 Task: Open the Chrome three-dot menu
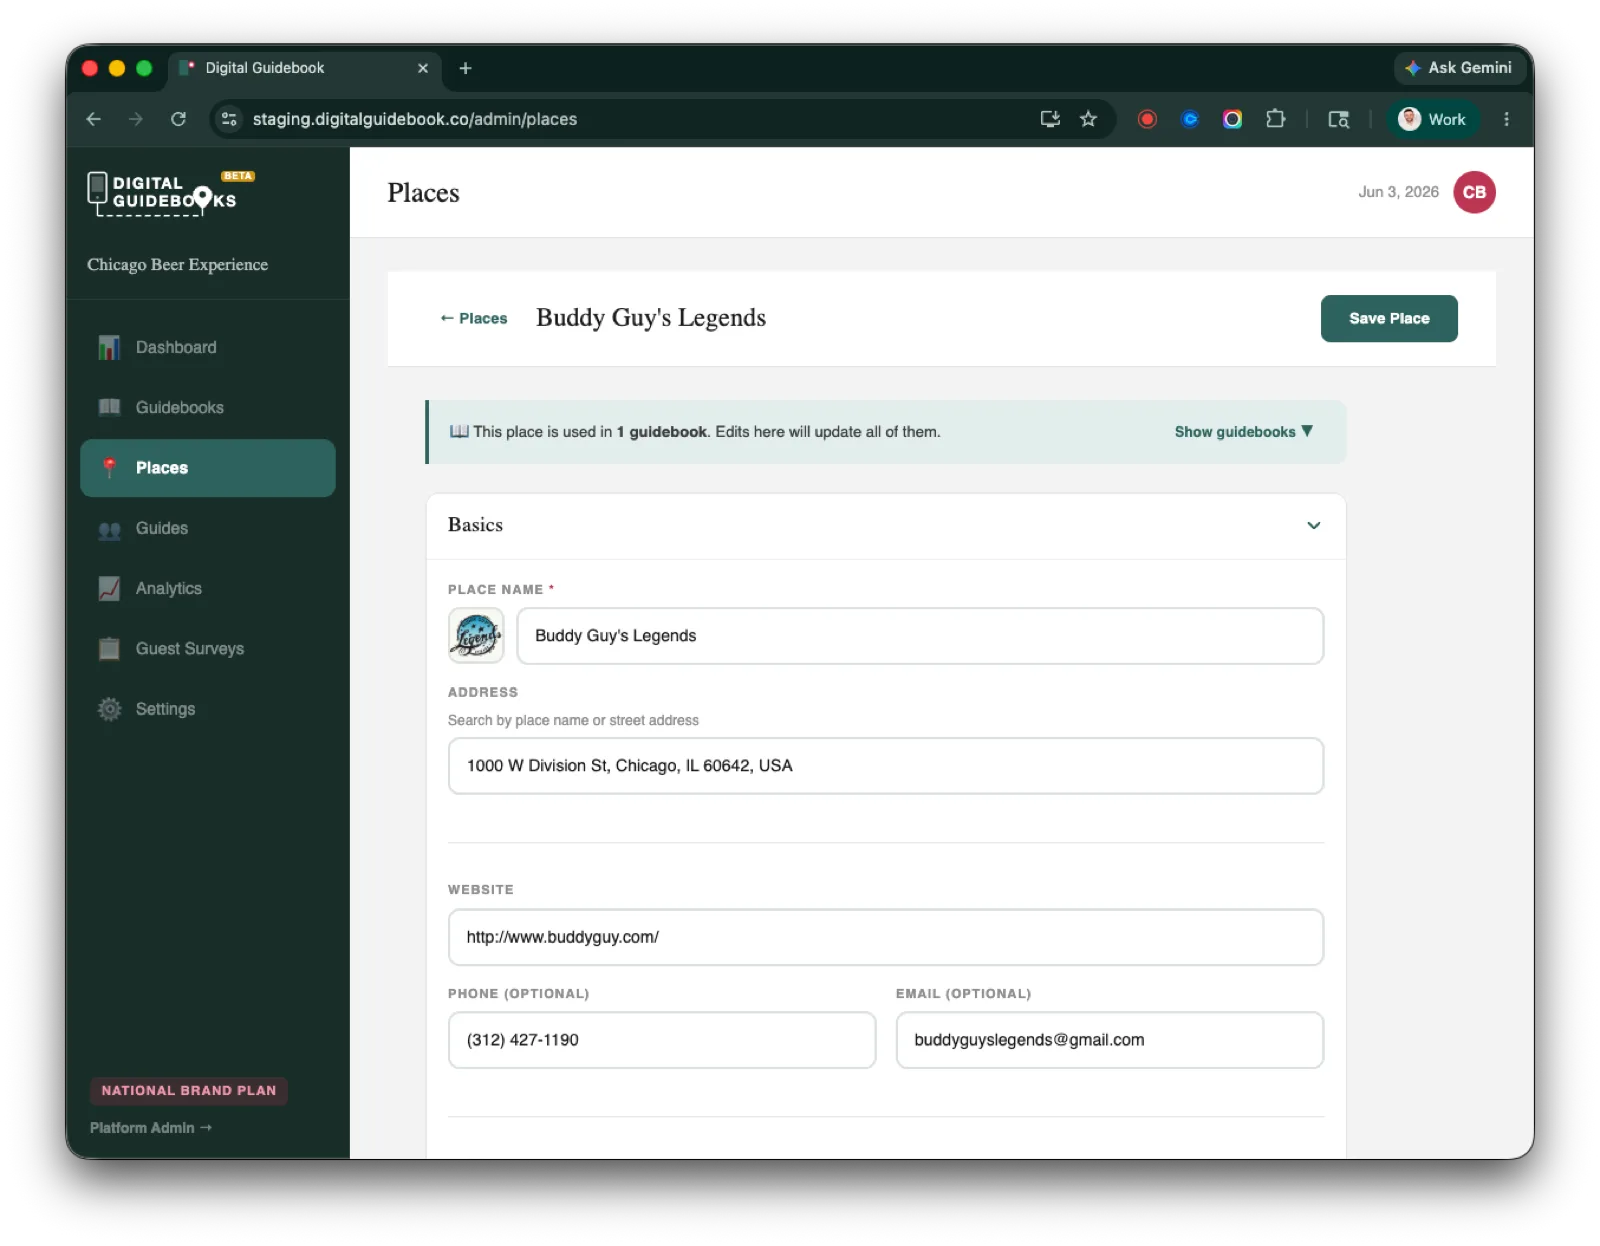[x=1506, y=119]
